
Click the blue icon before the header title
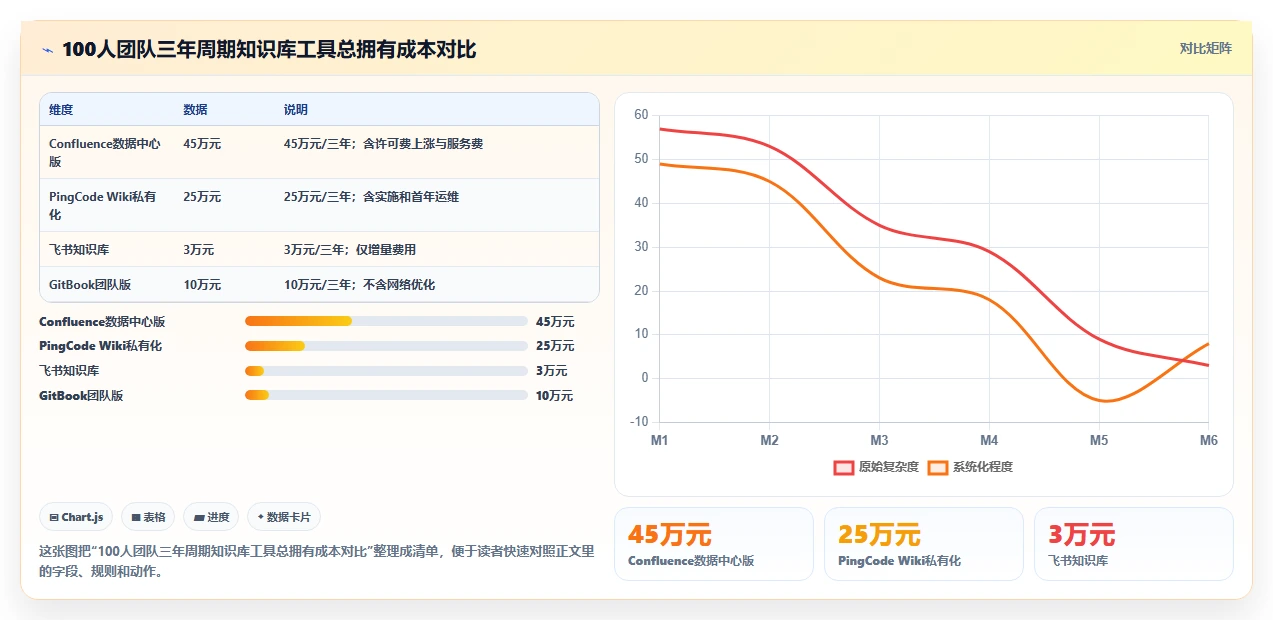point(47,49)
